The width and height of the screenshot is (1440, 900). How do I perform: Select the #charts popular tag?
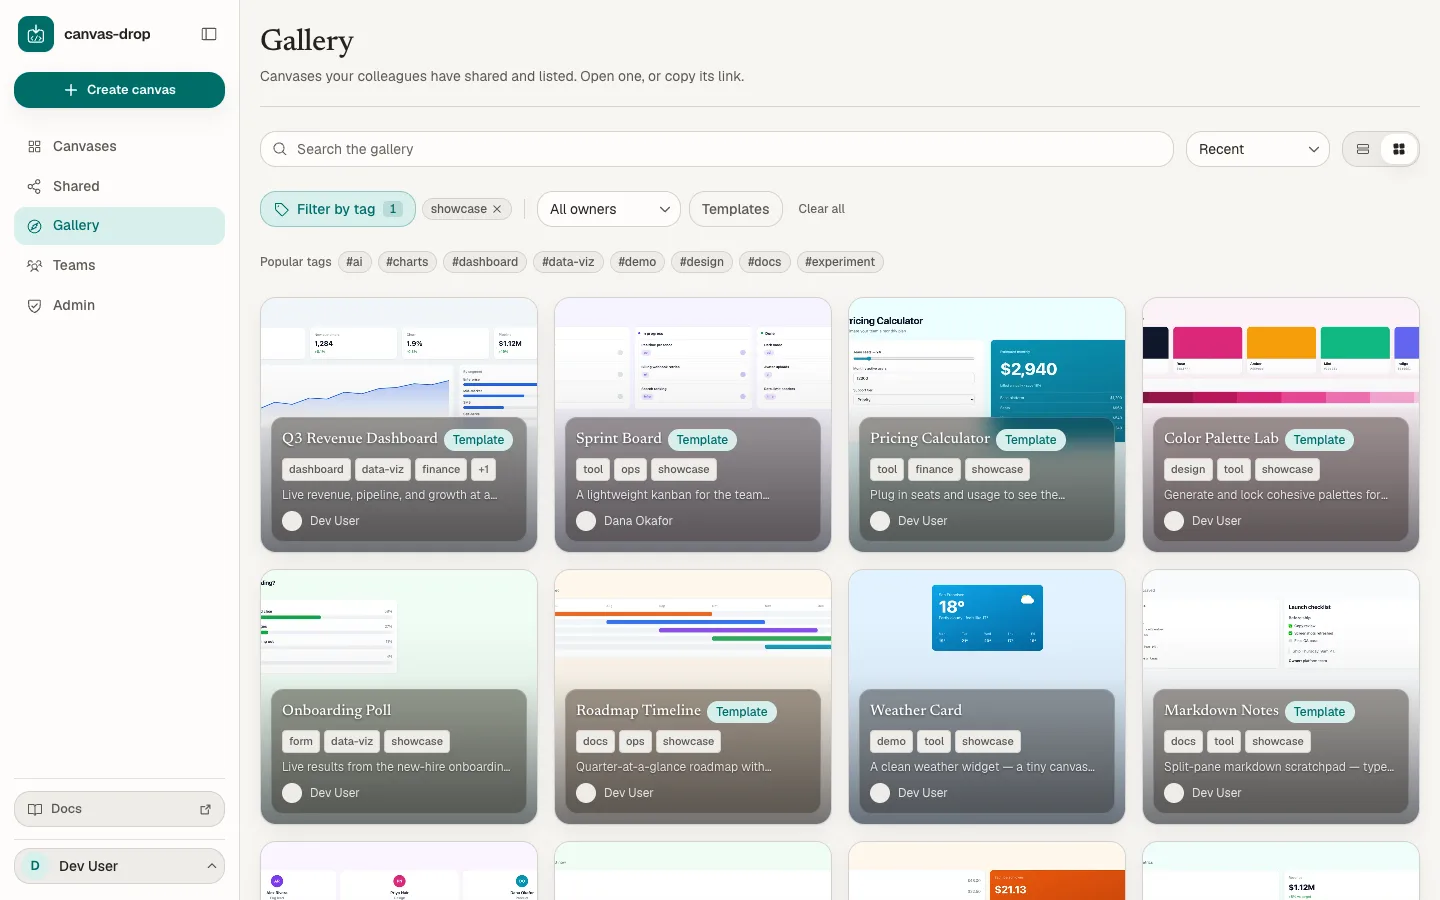(x=407, y=262)
